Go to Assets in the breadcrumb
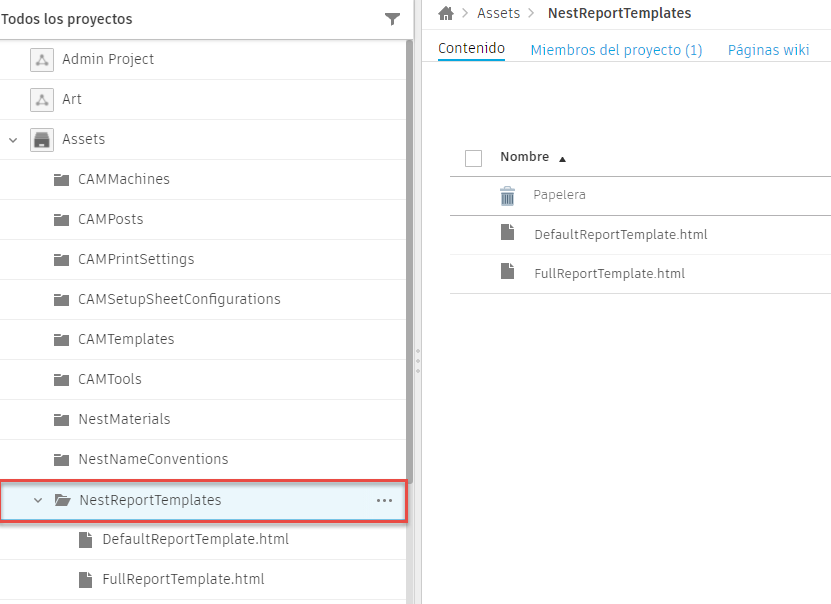This screenshot has width=831, height=604. (497, 13)
